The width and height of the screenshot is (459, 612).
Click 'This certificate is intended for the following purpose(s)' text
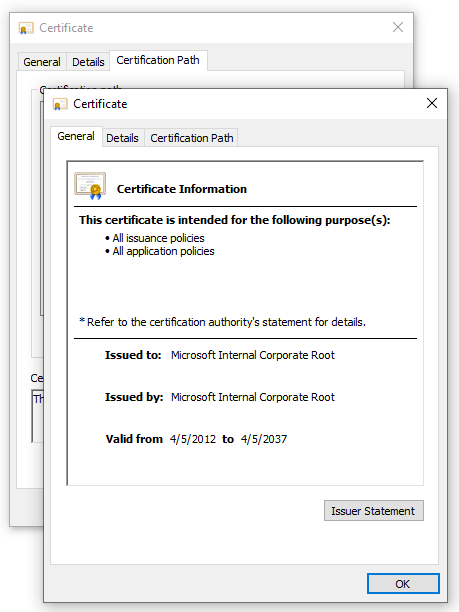click(235, 220)
